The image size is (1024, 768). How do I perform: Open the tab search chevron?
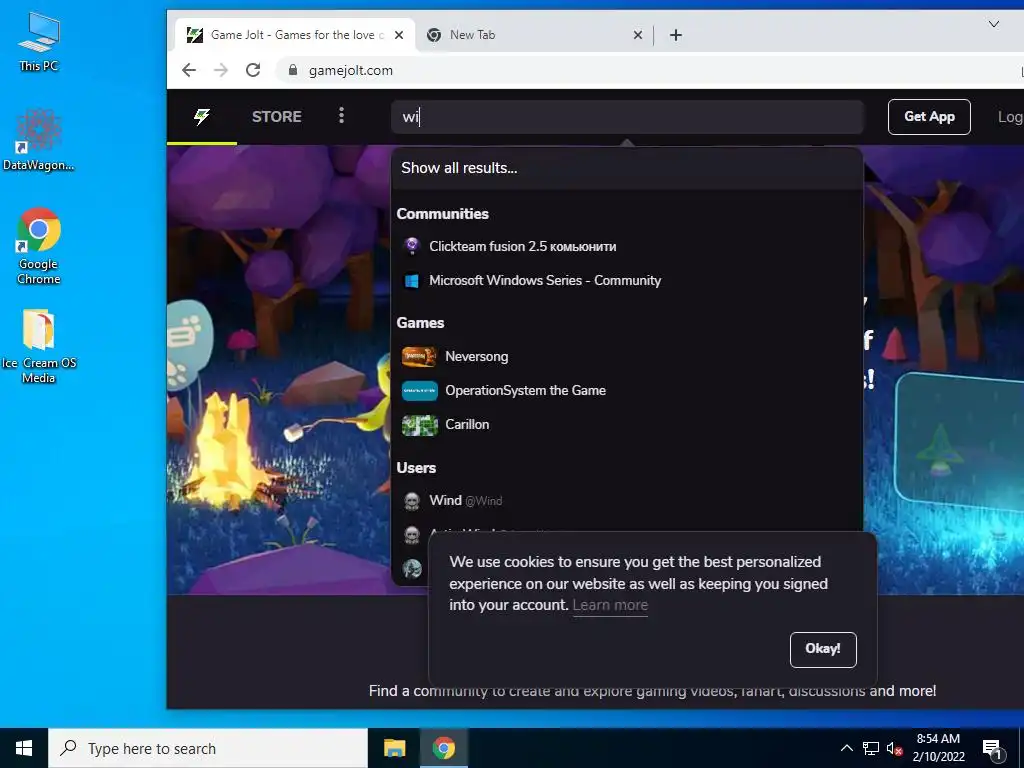point(993,24)
